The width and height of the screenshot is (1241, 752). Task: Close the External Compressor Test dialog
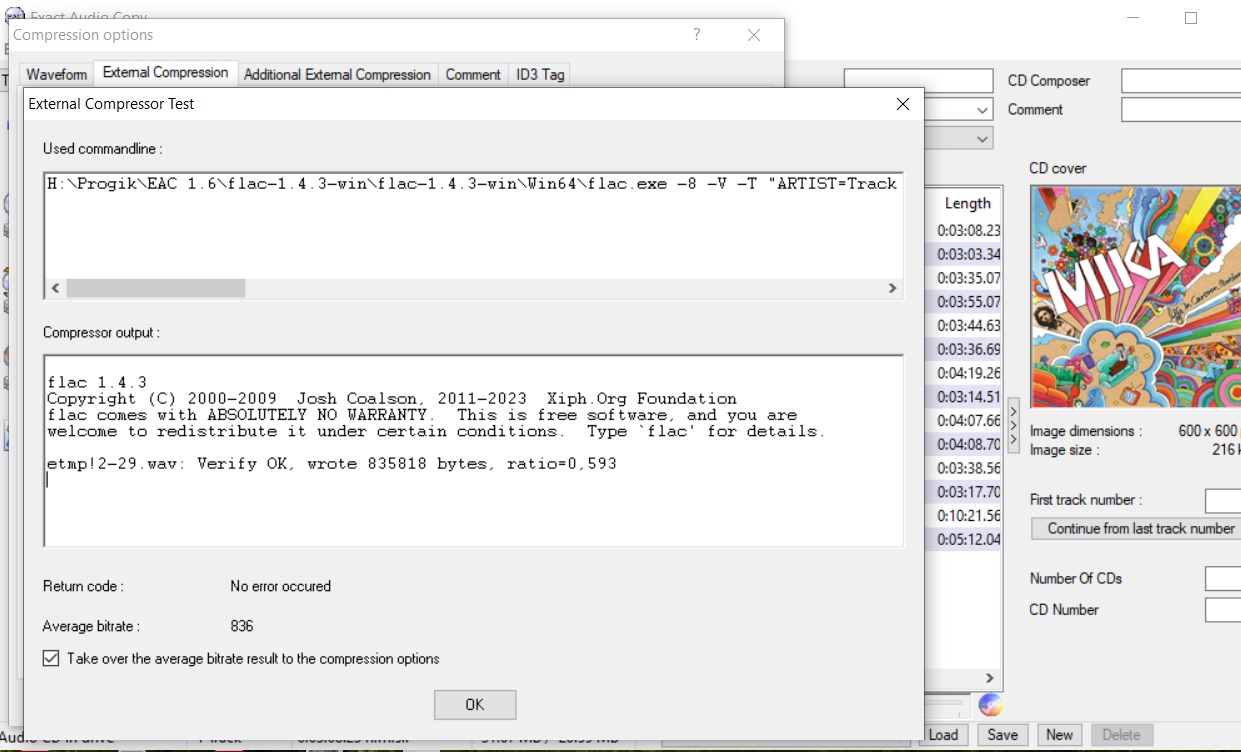click(x=902, y=104)
